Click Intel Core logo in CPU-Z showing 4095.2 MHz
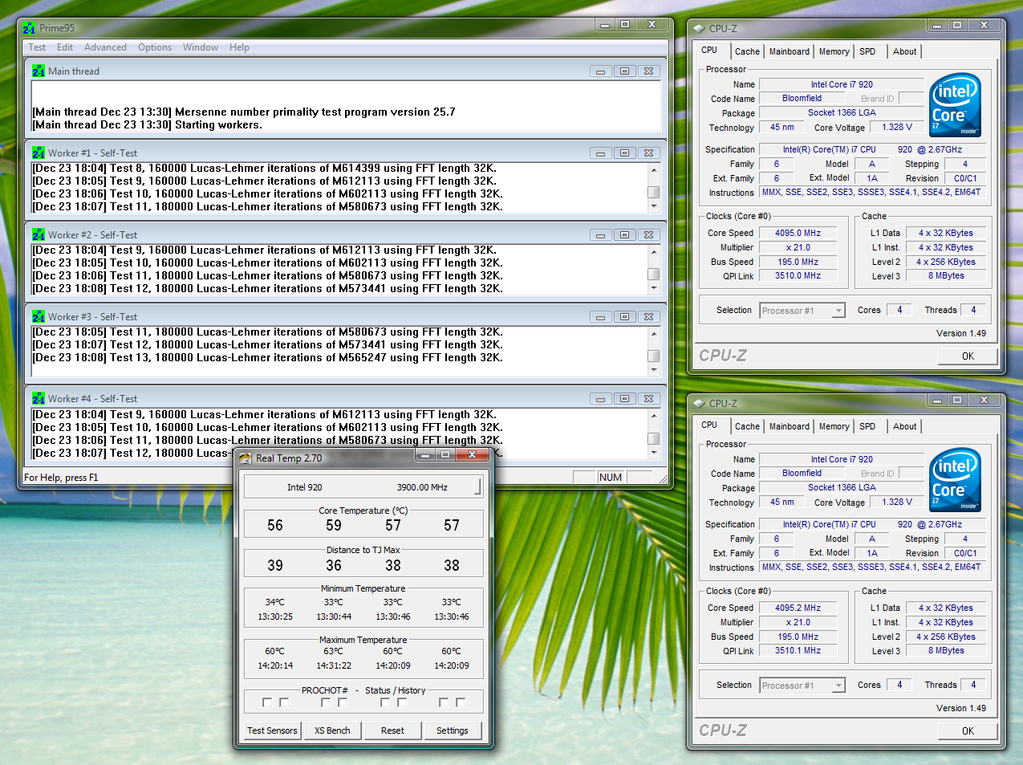Viewport: 1023px width, 765px height. 954,480
